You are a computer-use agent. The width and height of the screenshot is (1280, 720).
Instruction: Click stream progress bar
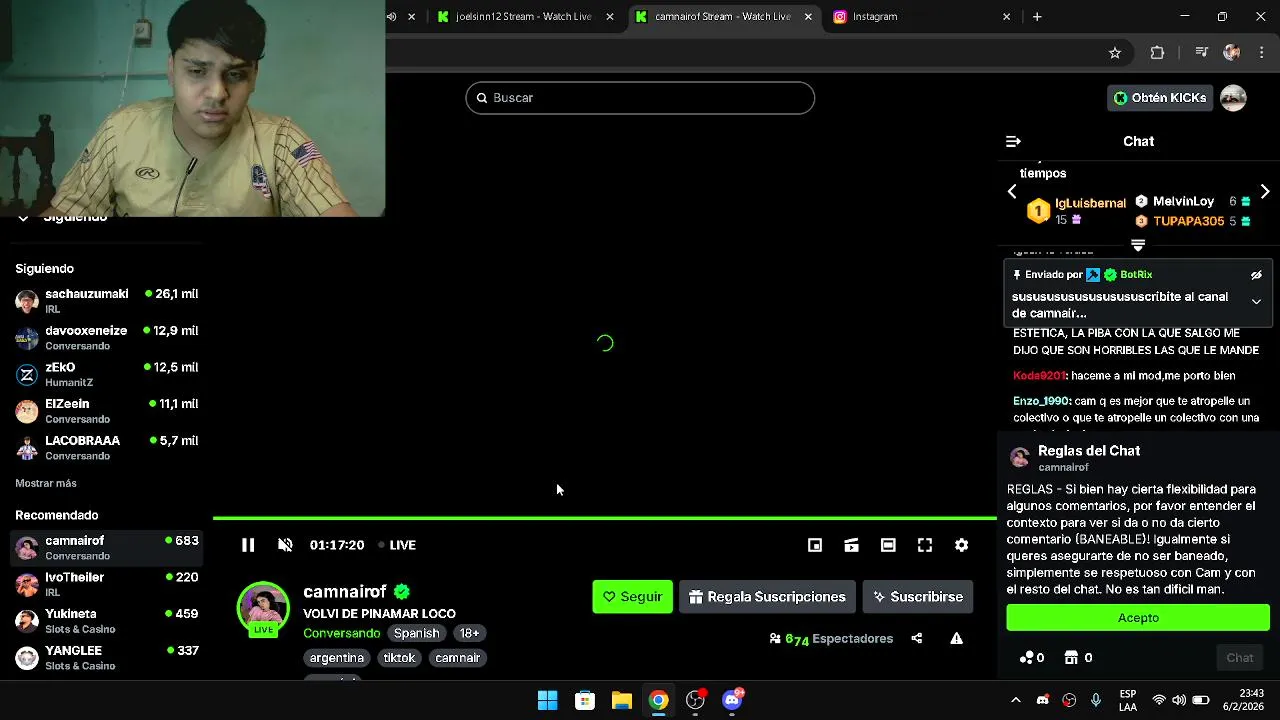(x=605, y=518)
